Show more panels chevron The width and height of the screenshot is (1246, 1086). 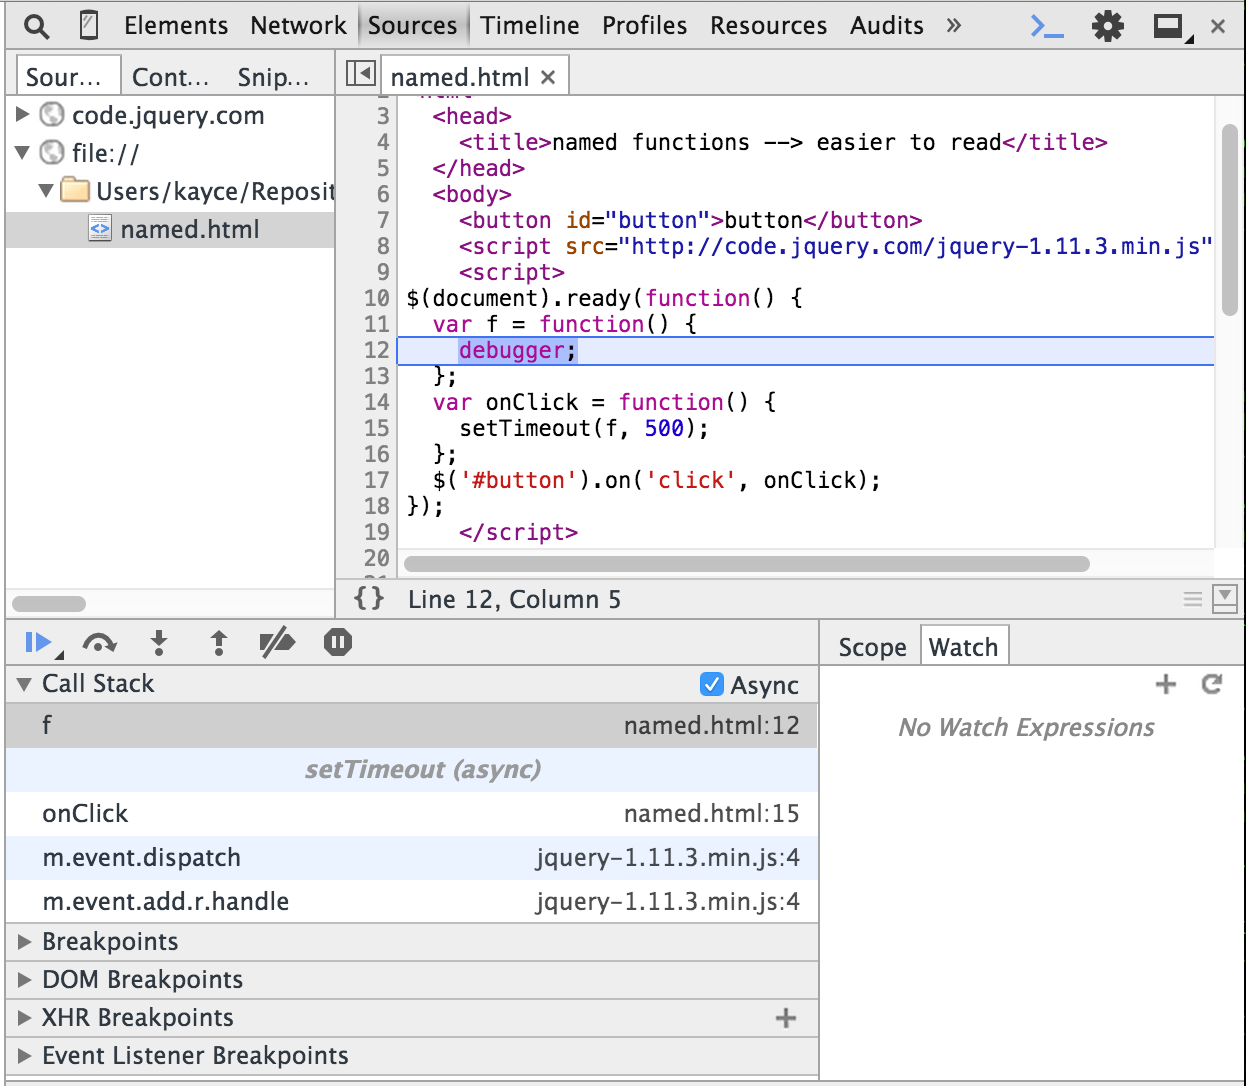953,26
